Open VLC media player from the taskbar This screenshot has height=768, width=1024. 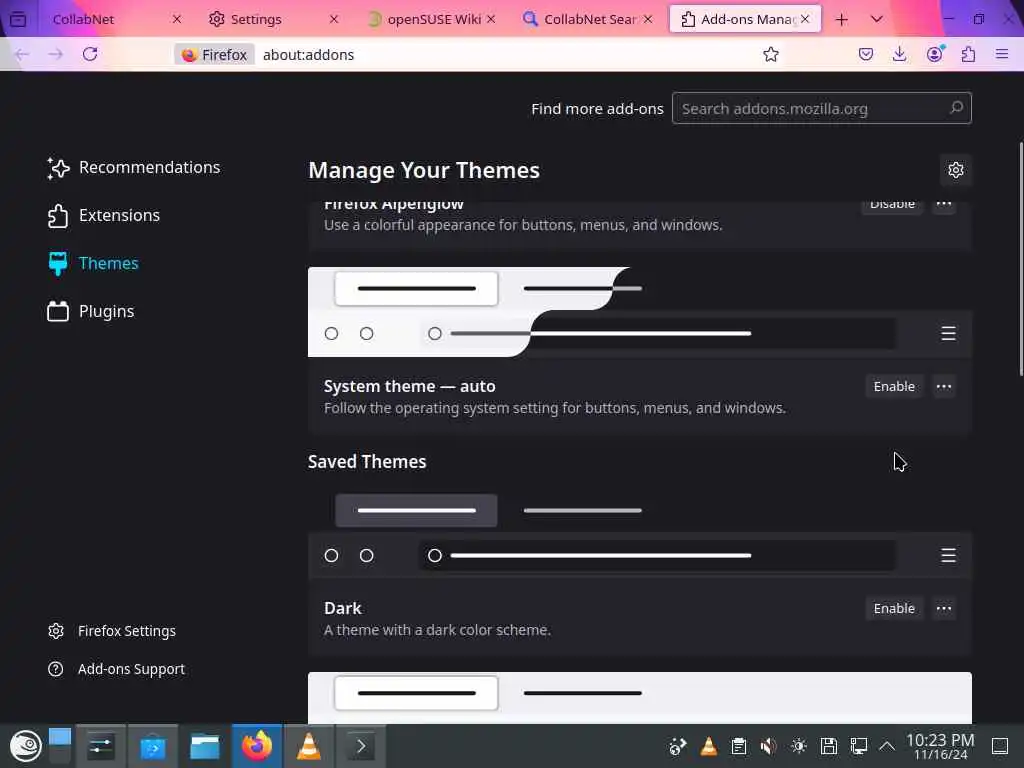[309, 746]
